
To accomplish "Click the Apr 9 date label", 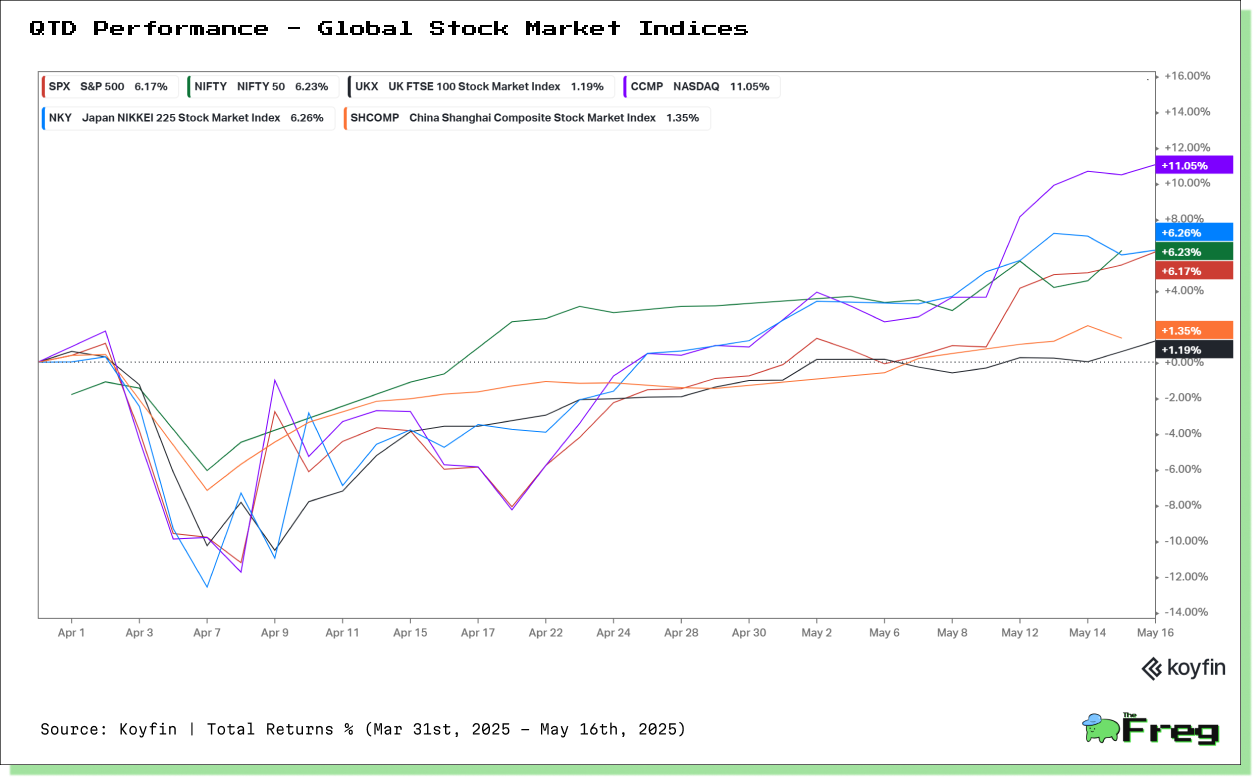I will pyautogui.click(x=275, y=633).
